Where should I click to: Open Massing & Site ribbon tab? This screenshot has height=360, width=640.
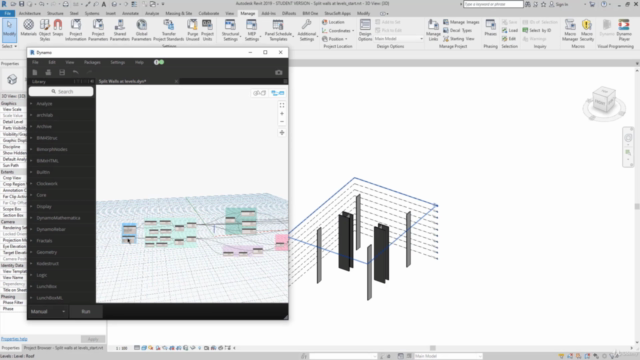coord(178,13)
